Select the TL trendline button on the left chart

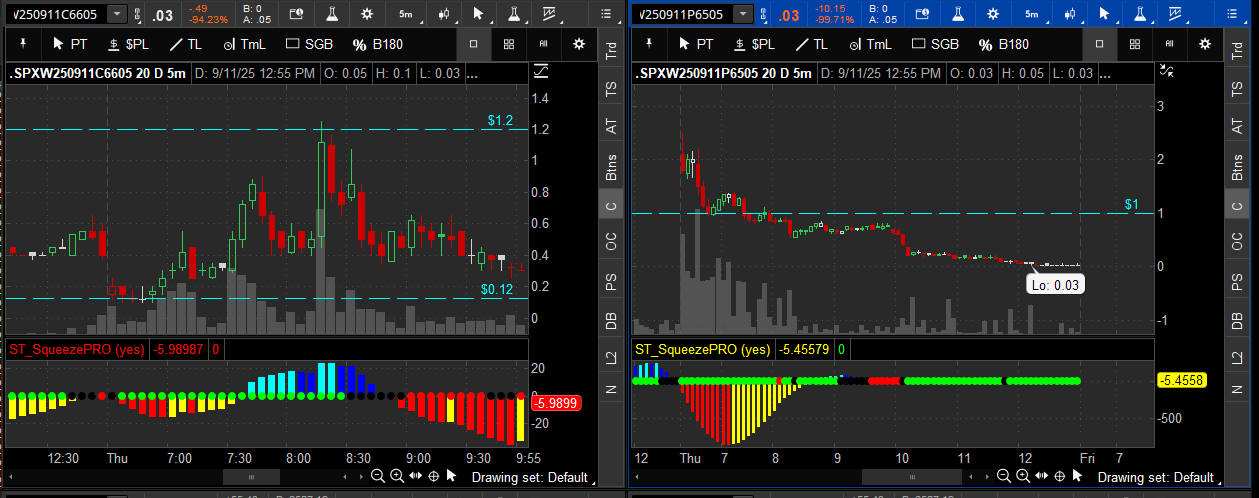pyautogui.click(x=185, y=44)
